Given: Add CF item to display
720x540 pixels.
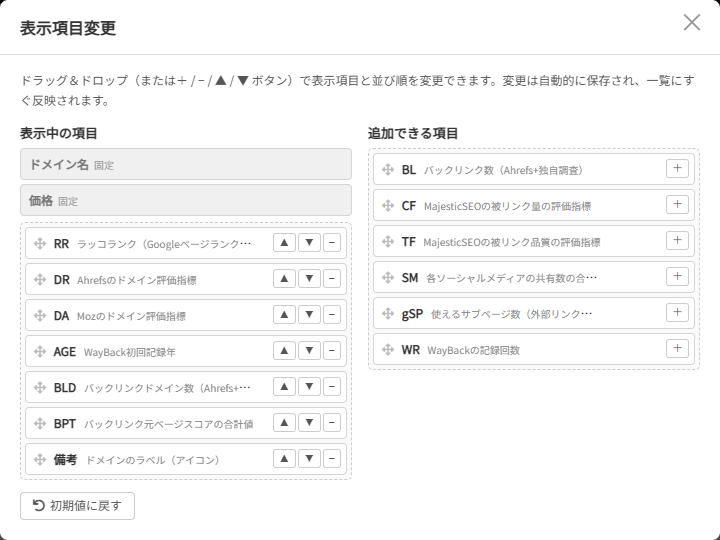Looking at the screenshot, I should pyautogui.click(x=677, y=204).
